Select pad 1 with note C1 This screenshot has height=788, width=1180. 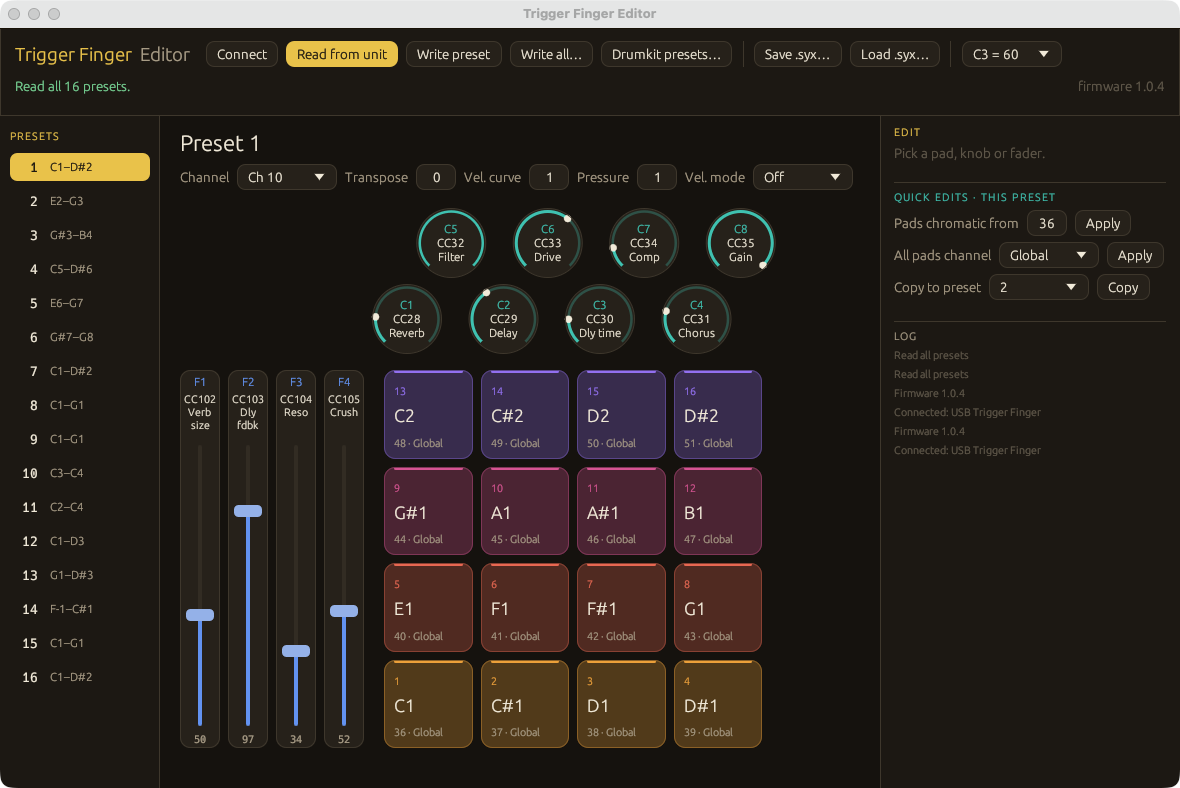pyautogui.click(x=428, y=704)
